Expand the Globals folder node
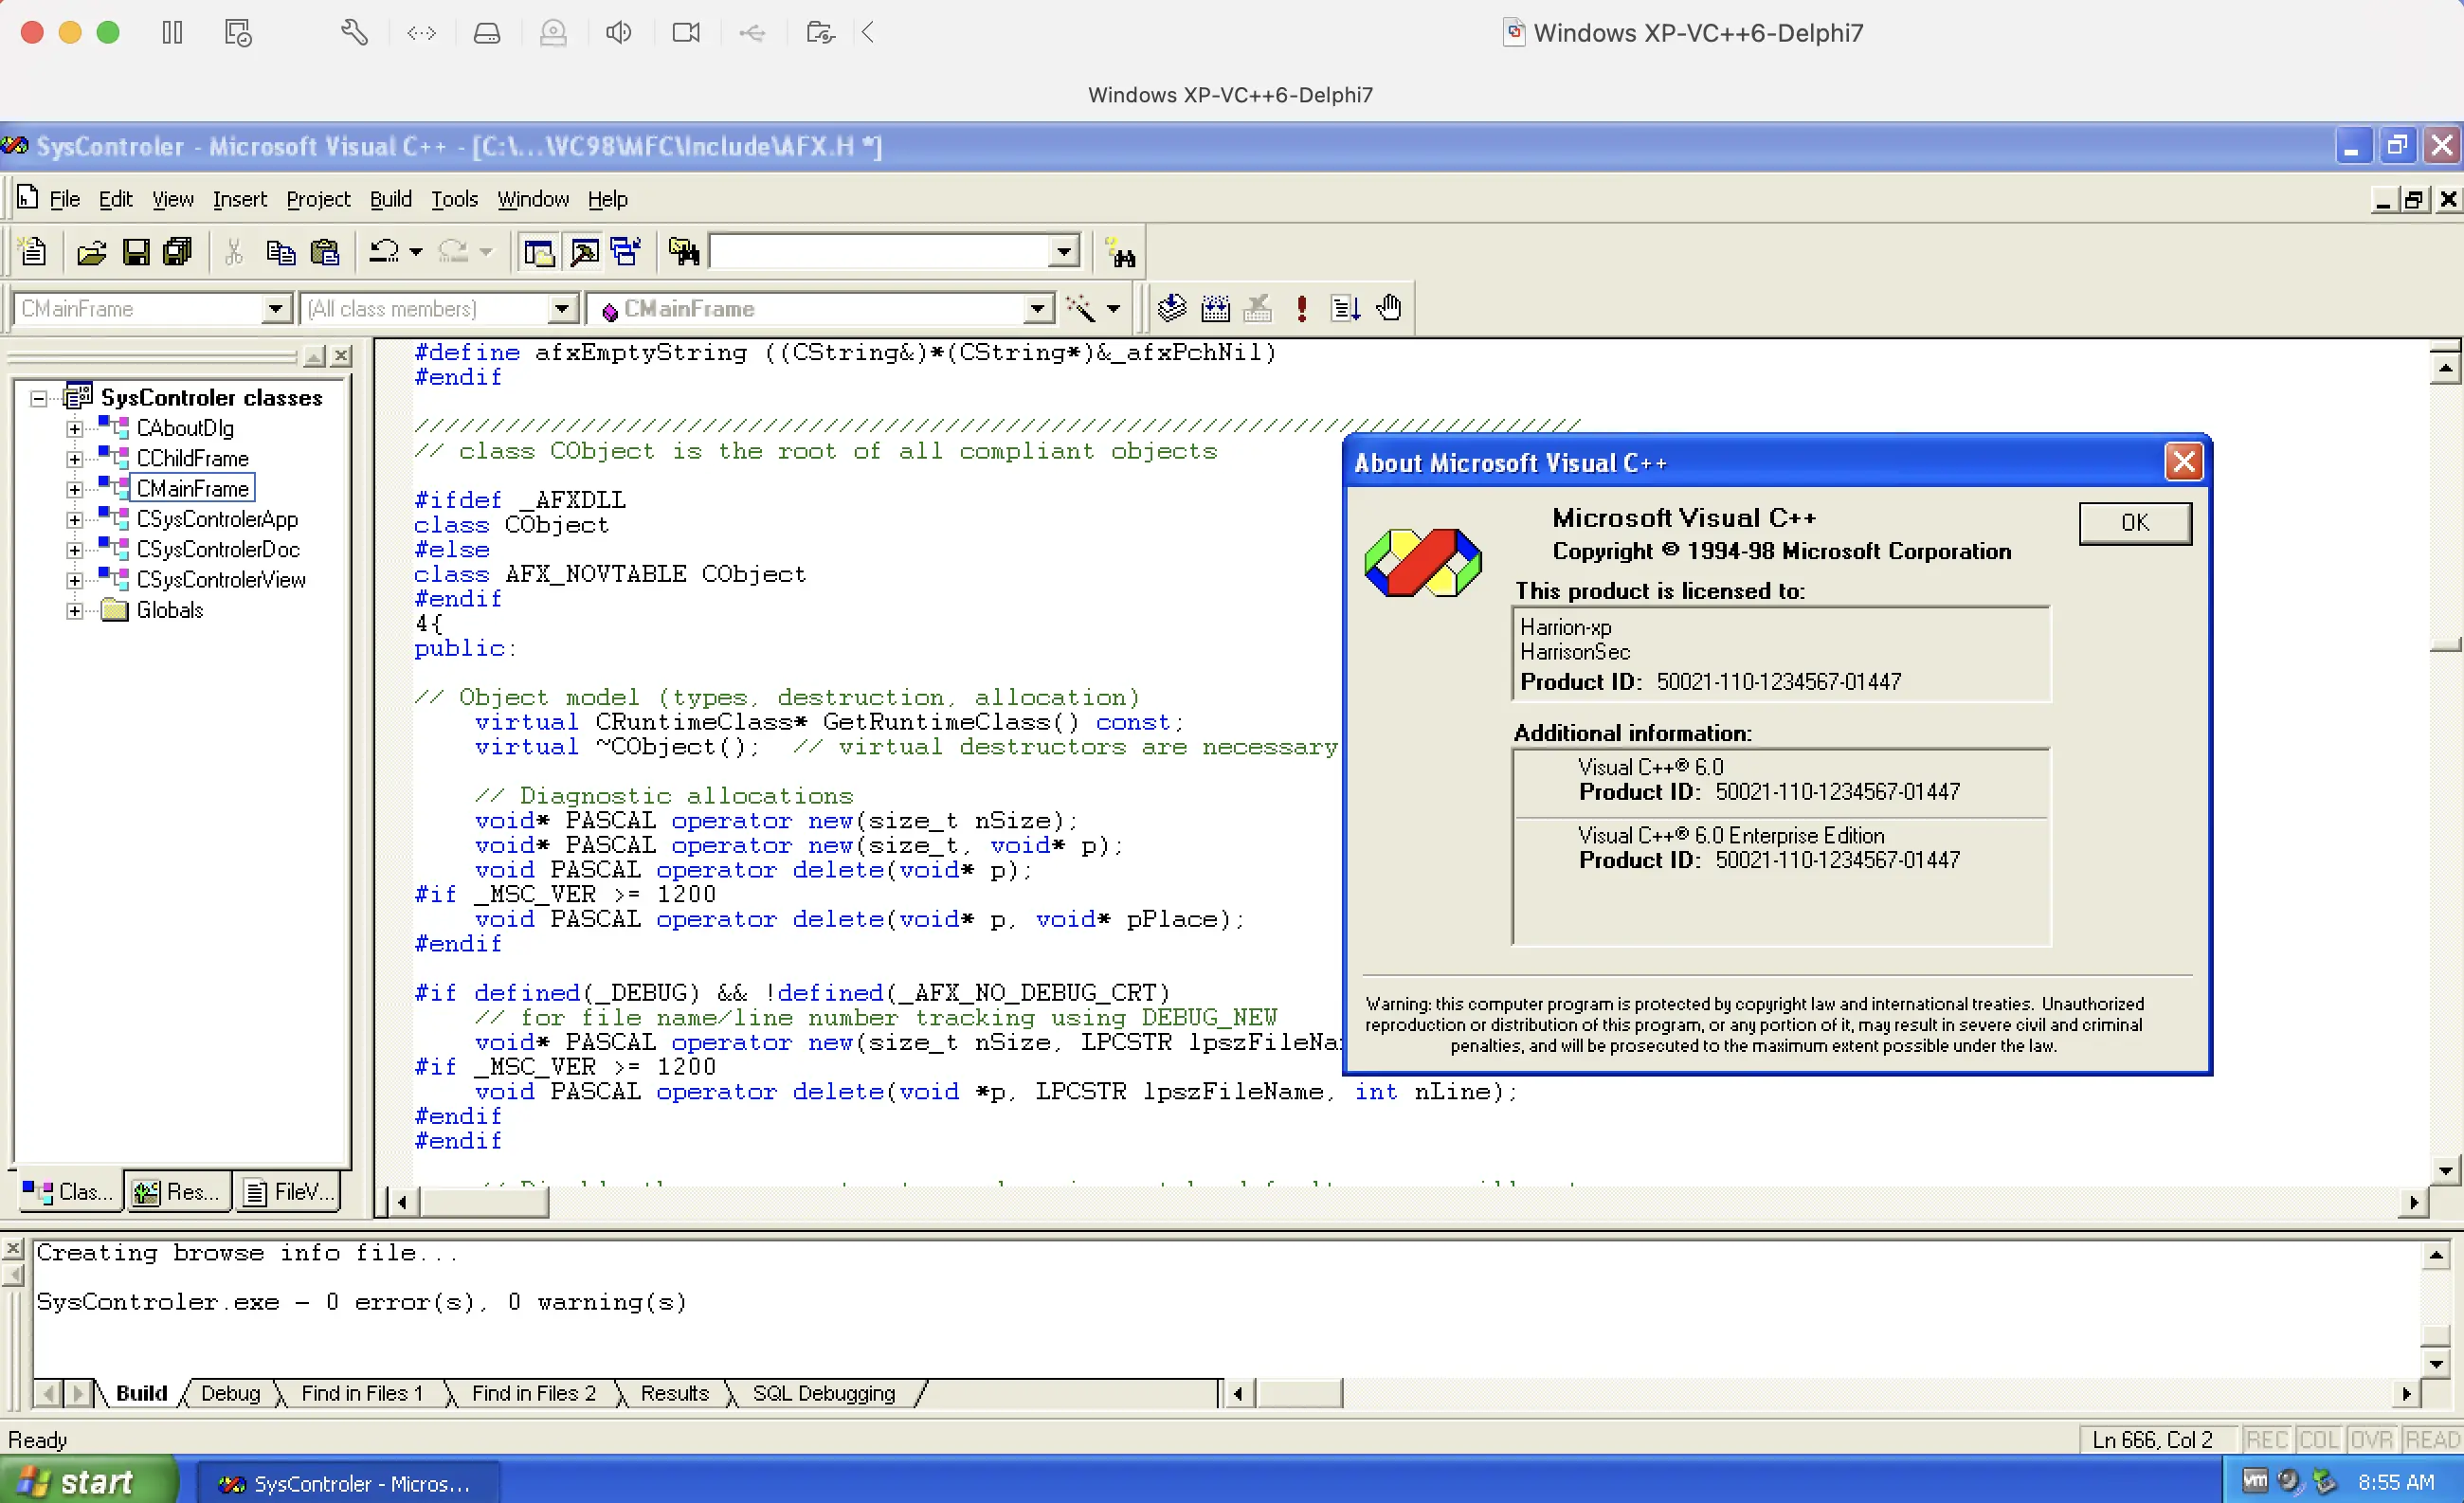The image size is (2464, 1503). 75,611
